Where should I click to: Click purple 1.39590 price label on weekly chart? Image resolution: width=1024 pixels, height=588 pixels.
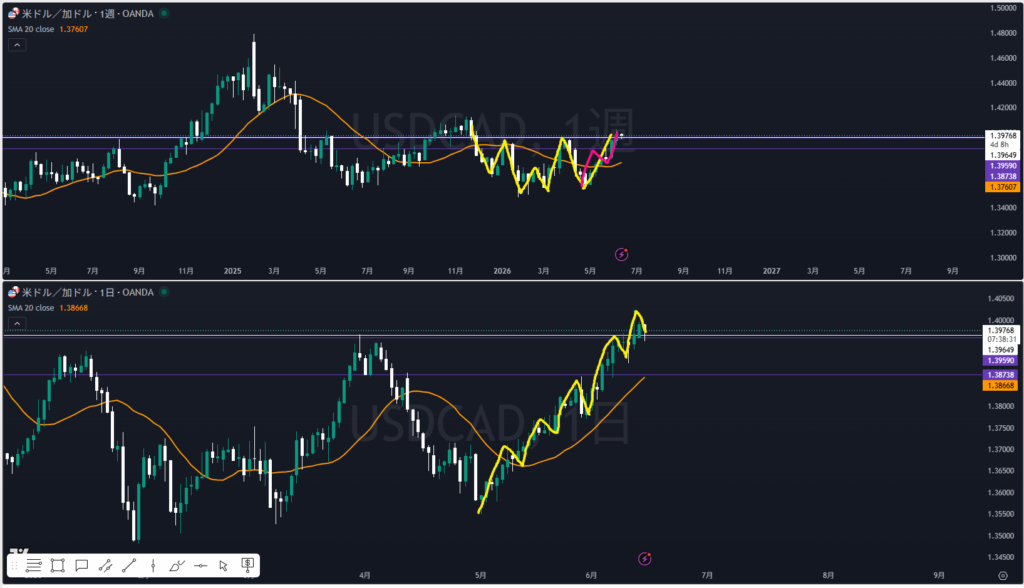1002,166
